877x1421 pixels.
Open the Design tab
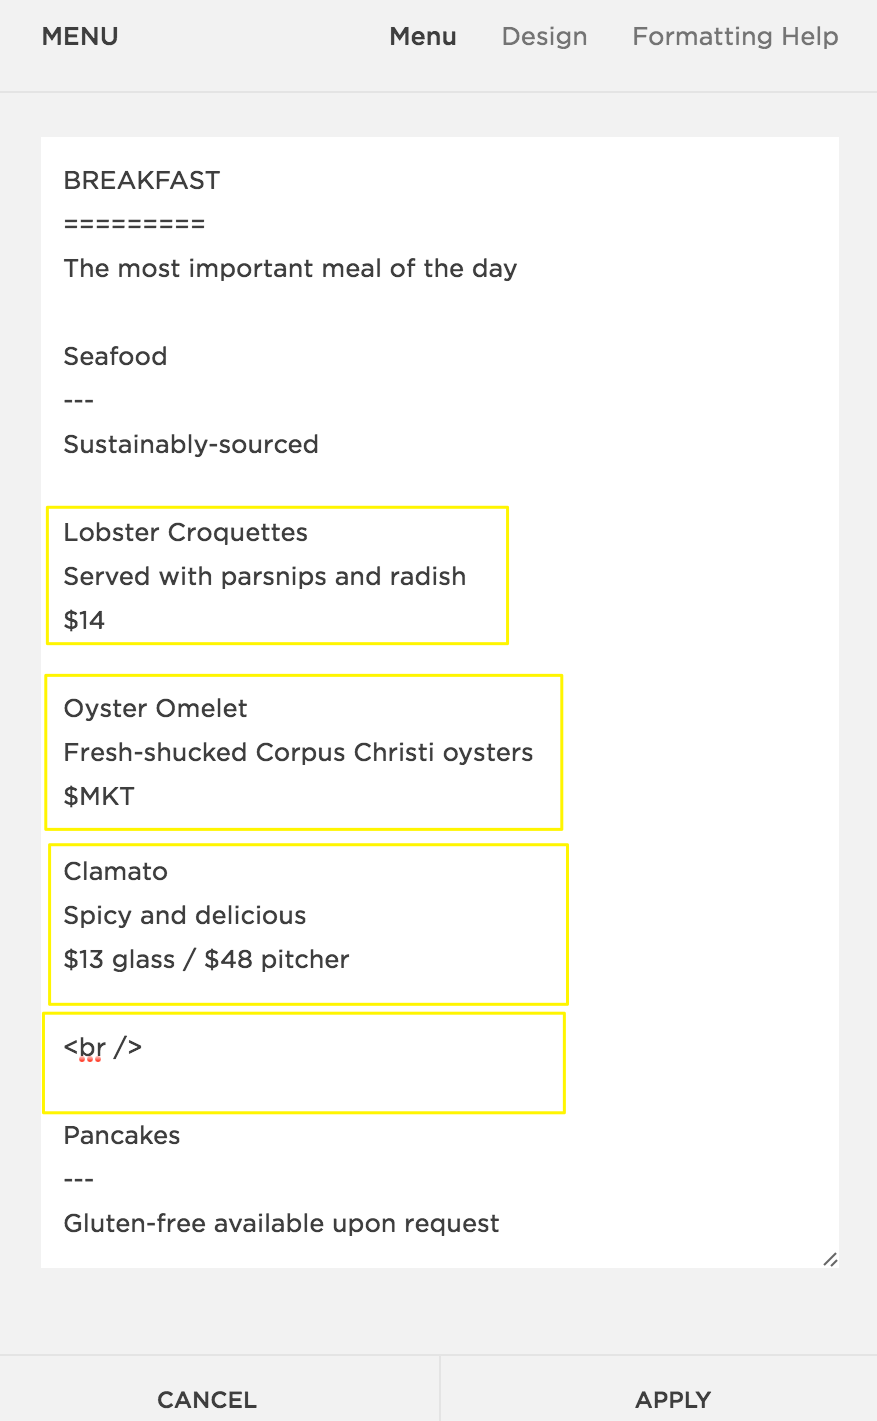544,37
